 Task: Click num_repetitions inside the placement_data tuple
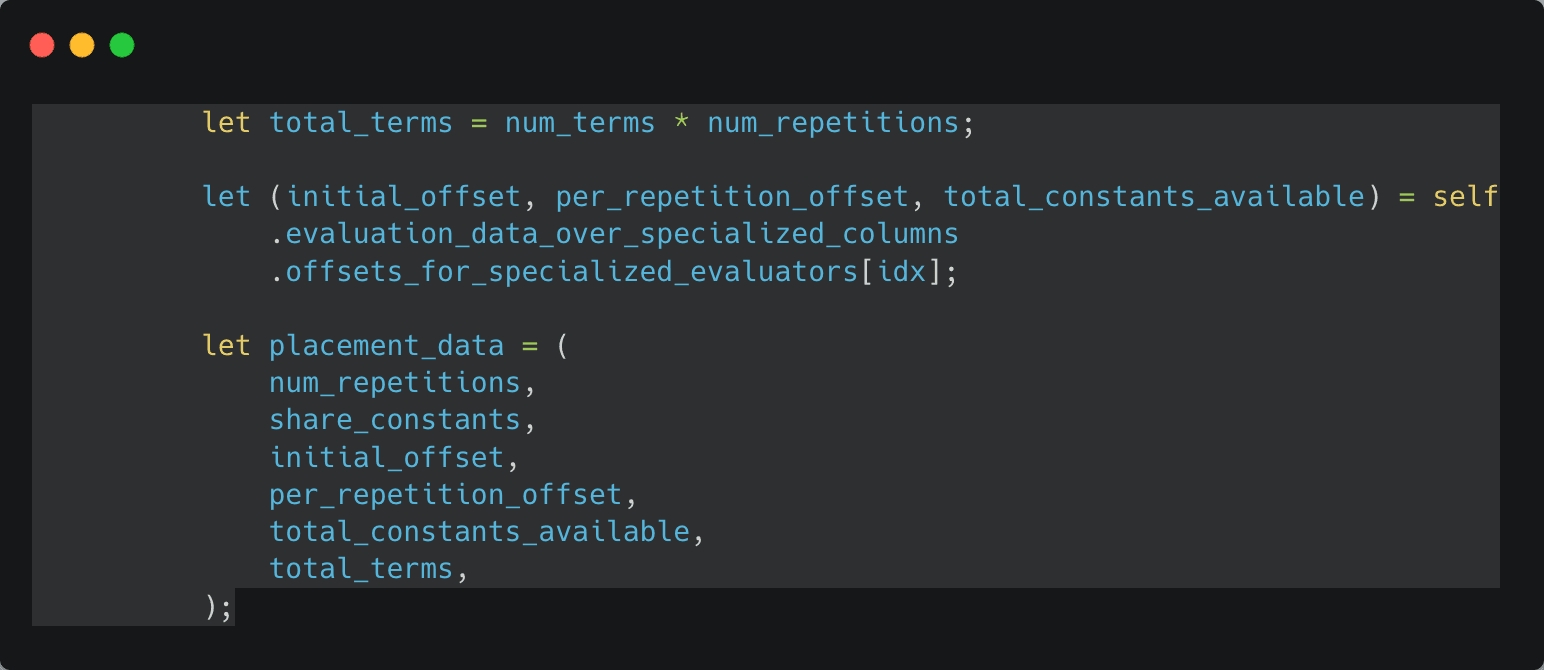395,383
